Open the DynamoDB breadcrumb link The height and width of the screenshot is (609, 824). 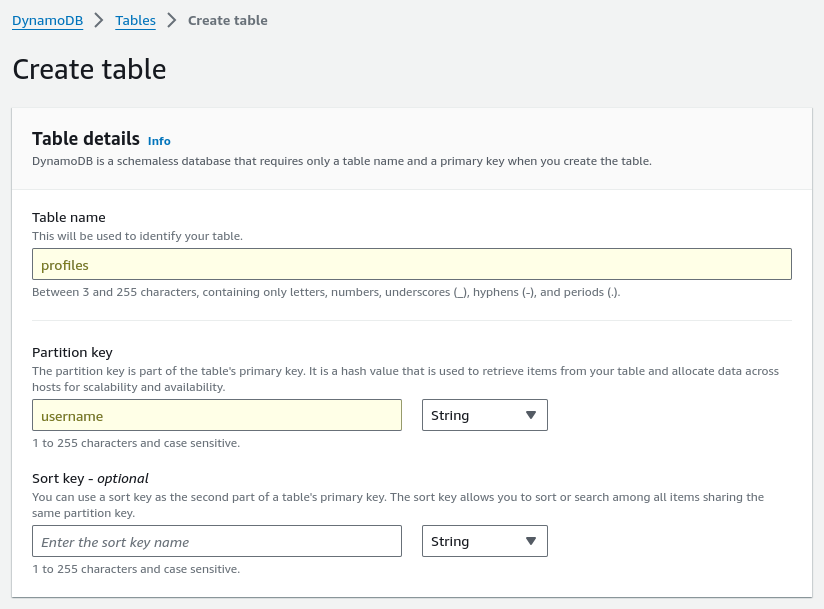coord(47,20)
